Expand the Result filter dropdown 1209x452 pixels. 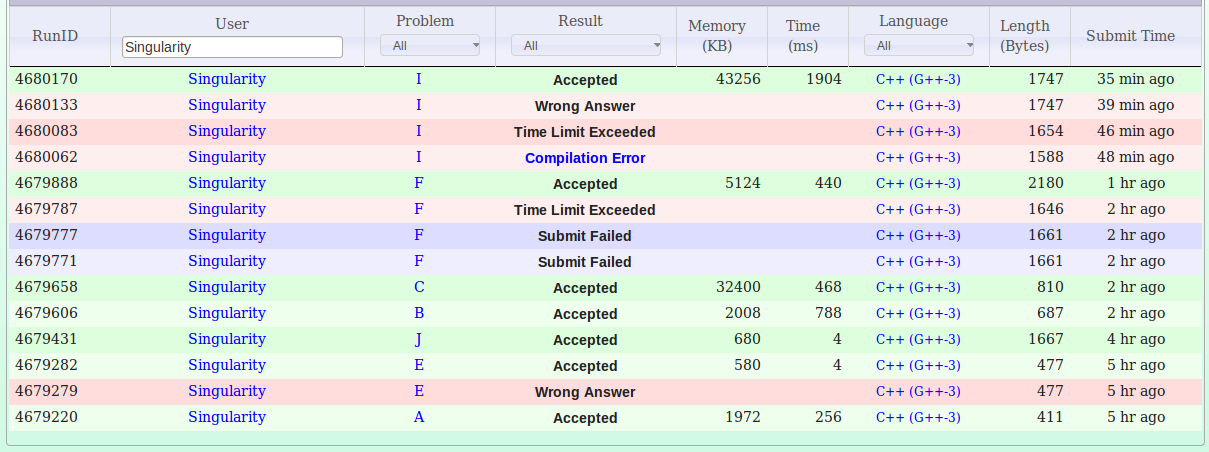[x=586, y=45]
